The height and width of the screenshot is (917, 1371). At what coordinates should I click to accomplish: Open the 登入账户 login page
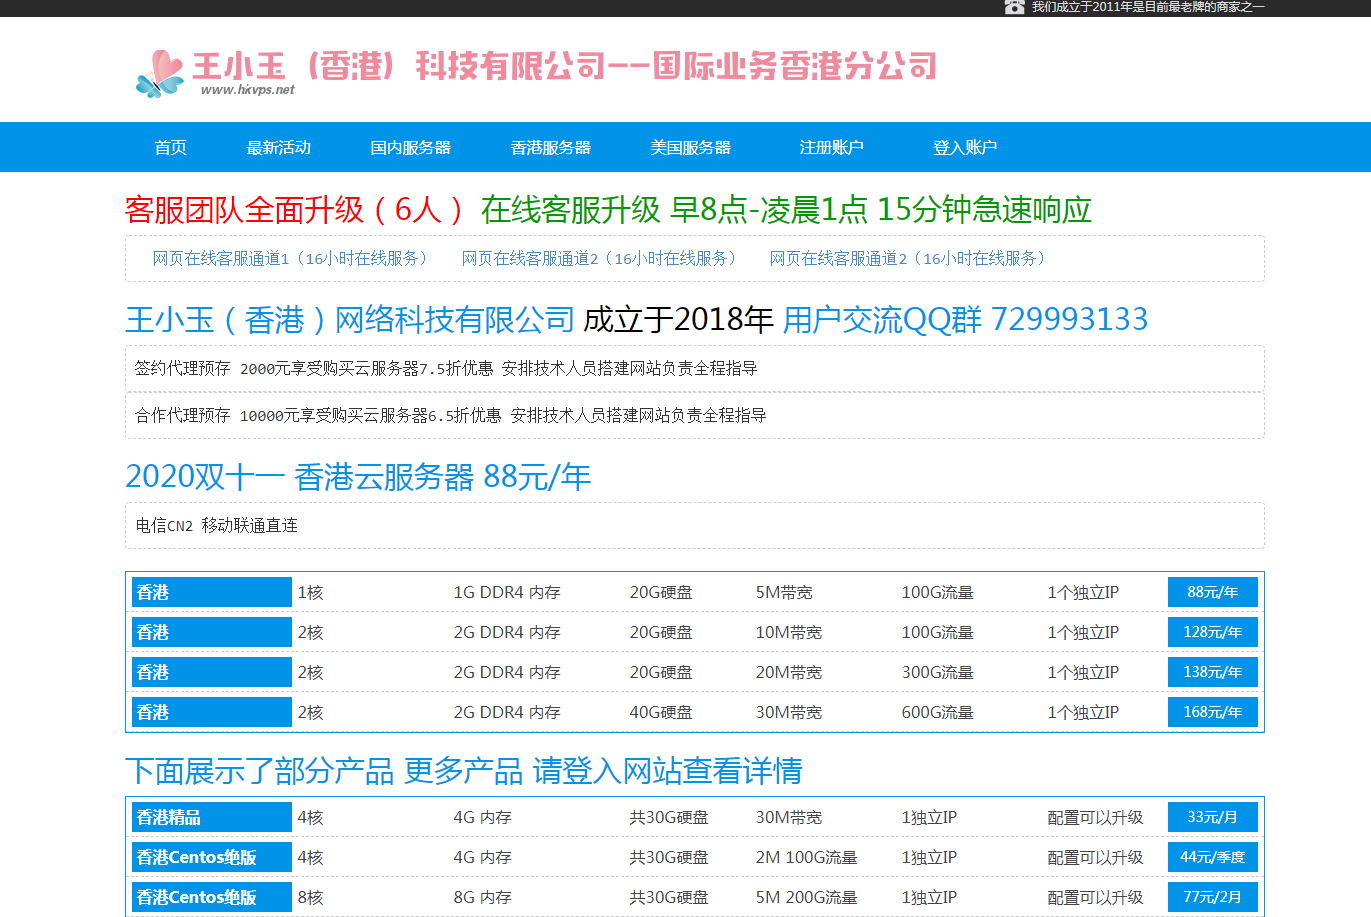point(964,147)
